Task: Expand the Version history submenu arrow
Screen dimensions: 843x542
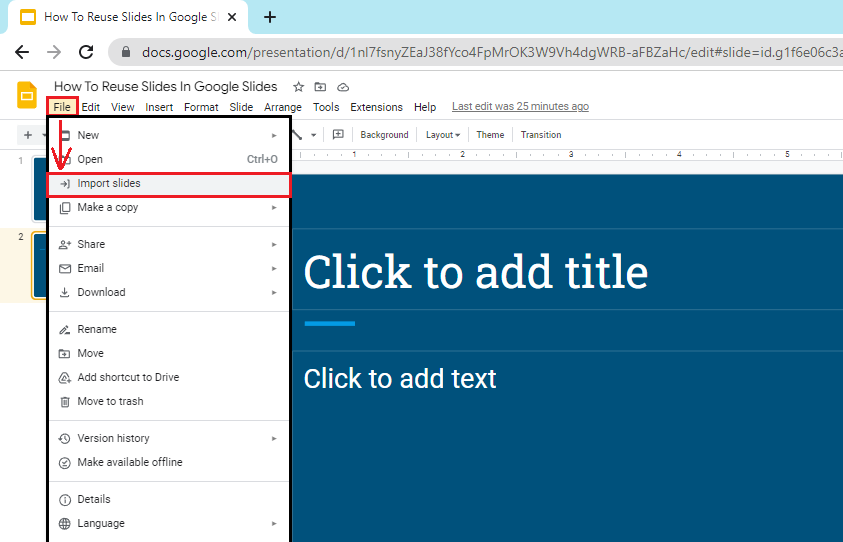Action: click(x=274, y=438)
